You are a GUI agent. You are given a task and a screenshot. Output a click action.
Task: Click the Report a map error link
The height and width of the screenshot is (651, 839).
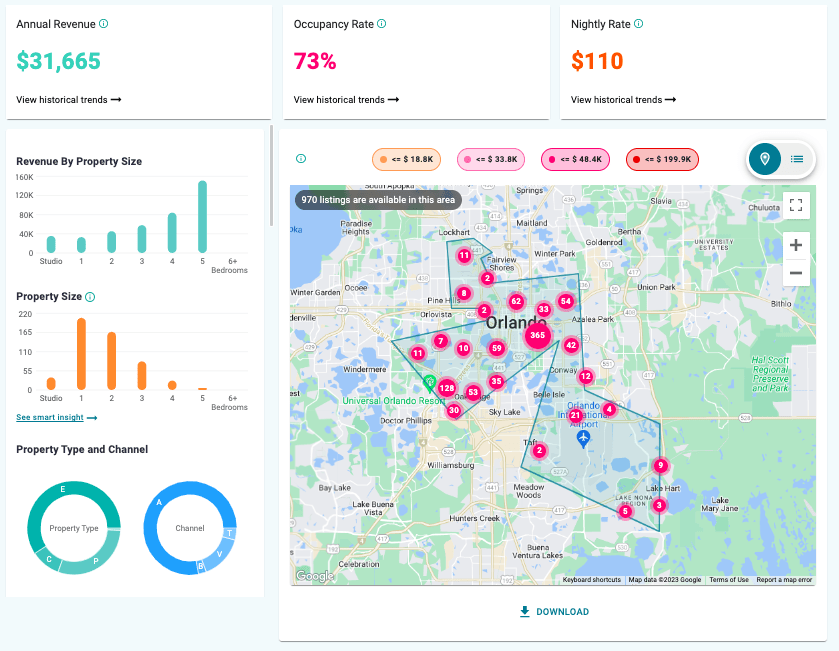784,579
